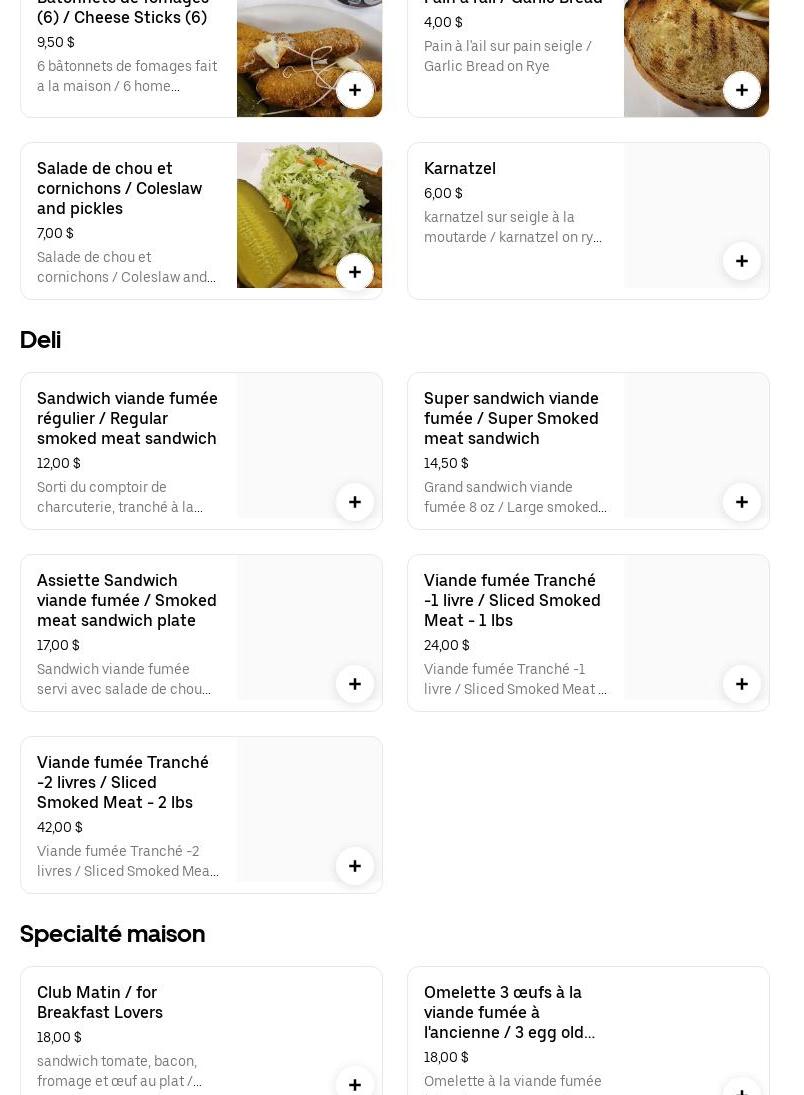
Task: Add Club Matin to the order
Action: 355,1084
